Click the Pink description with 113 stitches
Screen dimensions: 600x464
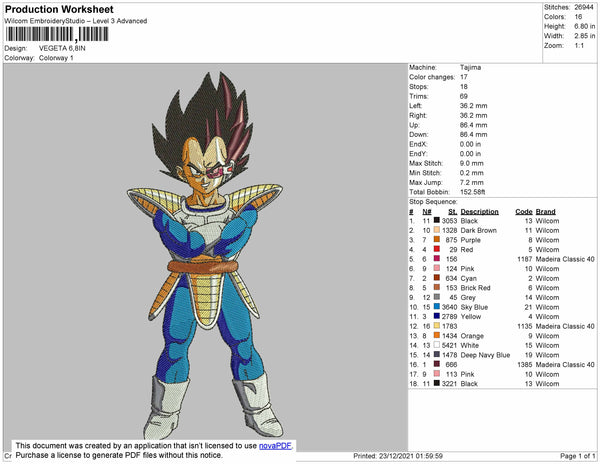click(467, 374)
